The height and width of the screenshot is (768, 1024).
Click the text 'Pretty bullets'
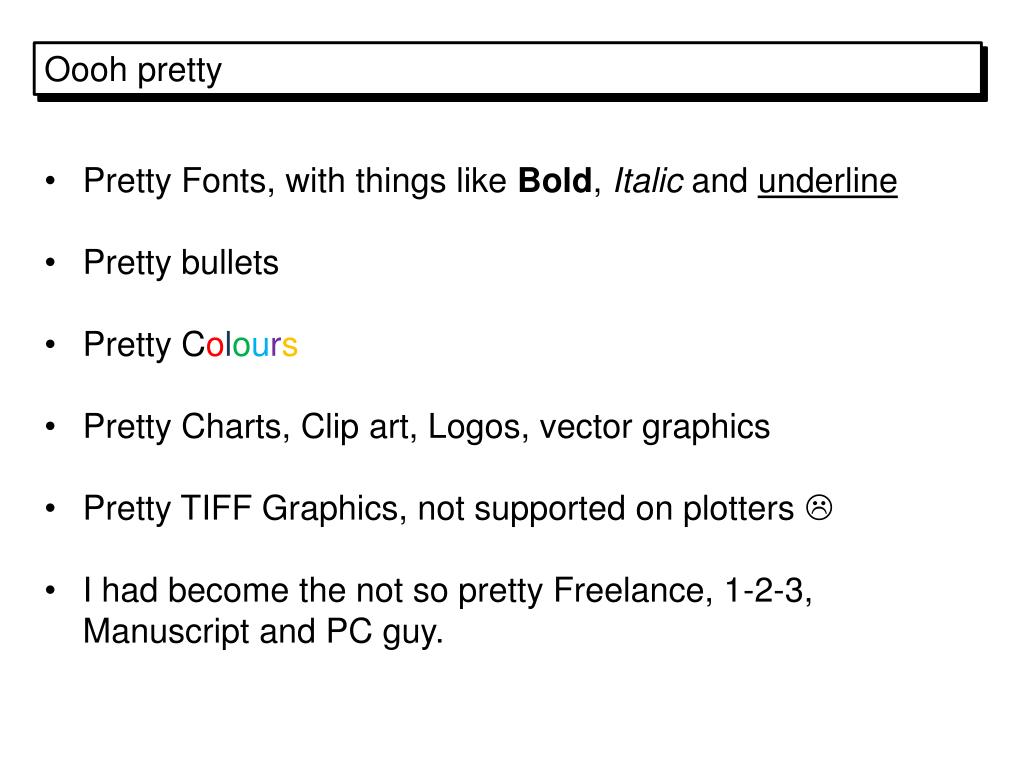[181, 263]
